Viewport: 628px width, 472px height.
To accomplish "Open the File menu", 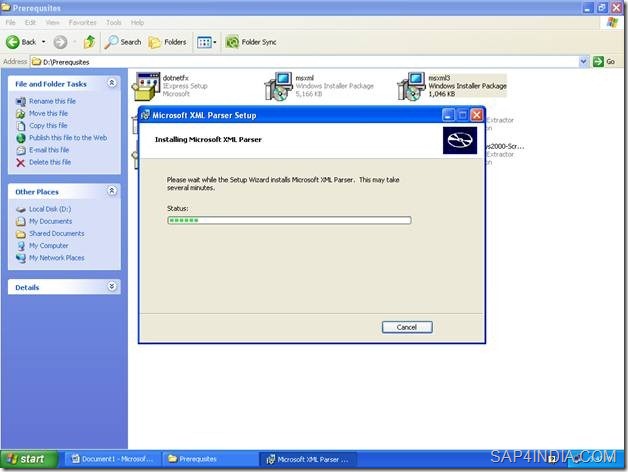I will tap(10, 22).
